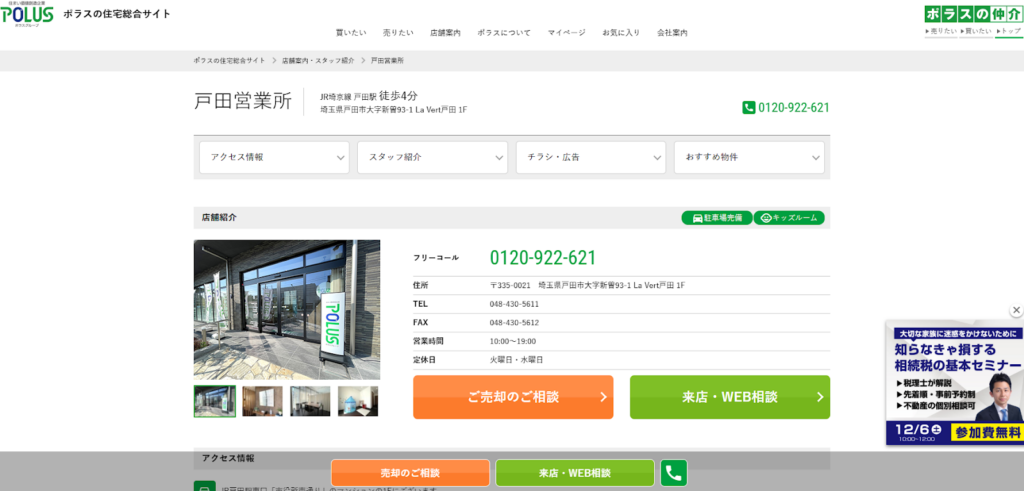Screen dimensions: 1024x491
Task: Click the orange ご売却のご相談 button
Action: pos(513,397)
